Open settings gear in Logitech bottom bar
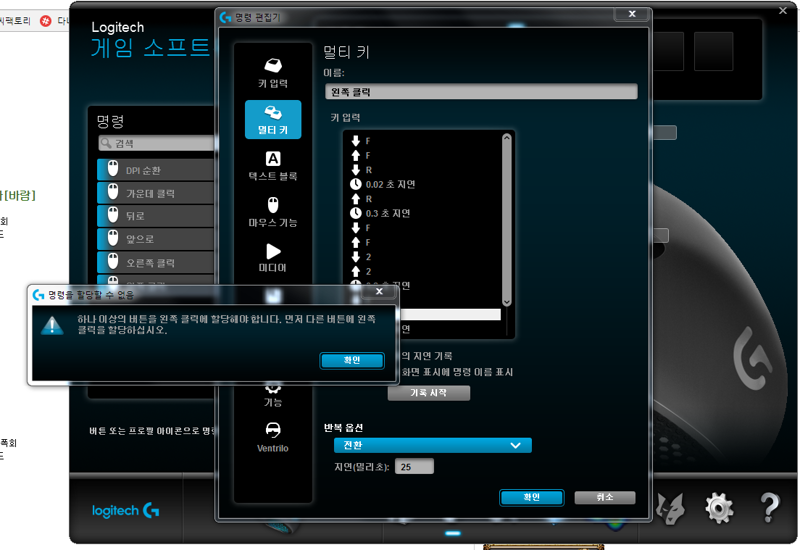The image size is (800, 550). coord(719,508)
